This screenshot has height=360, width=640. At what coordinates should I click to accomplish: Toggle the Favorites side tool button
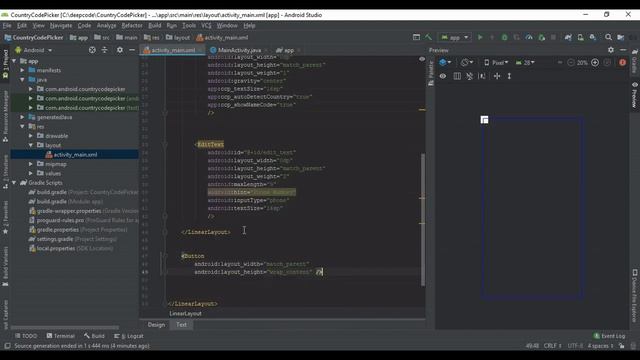pyautogui.click(x=5, y=218)
